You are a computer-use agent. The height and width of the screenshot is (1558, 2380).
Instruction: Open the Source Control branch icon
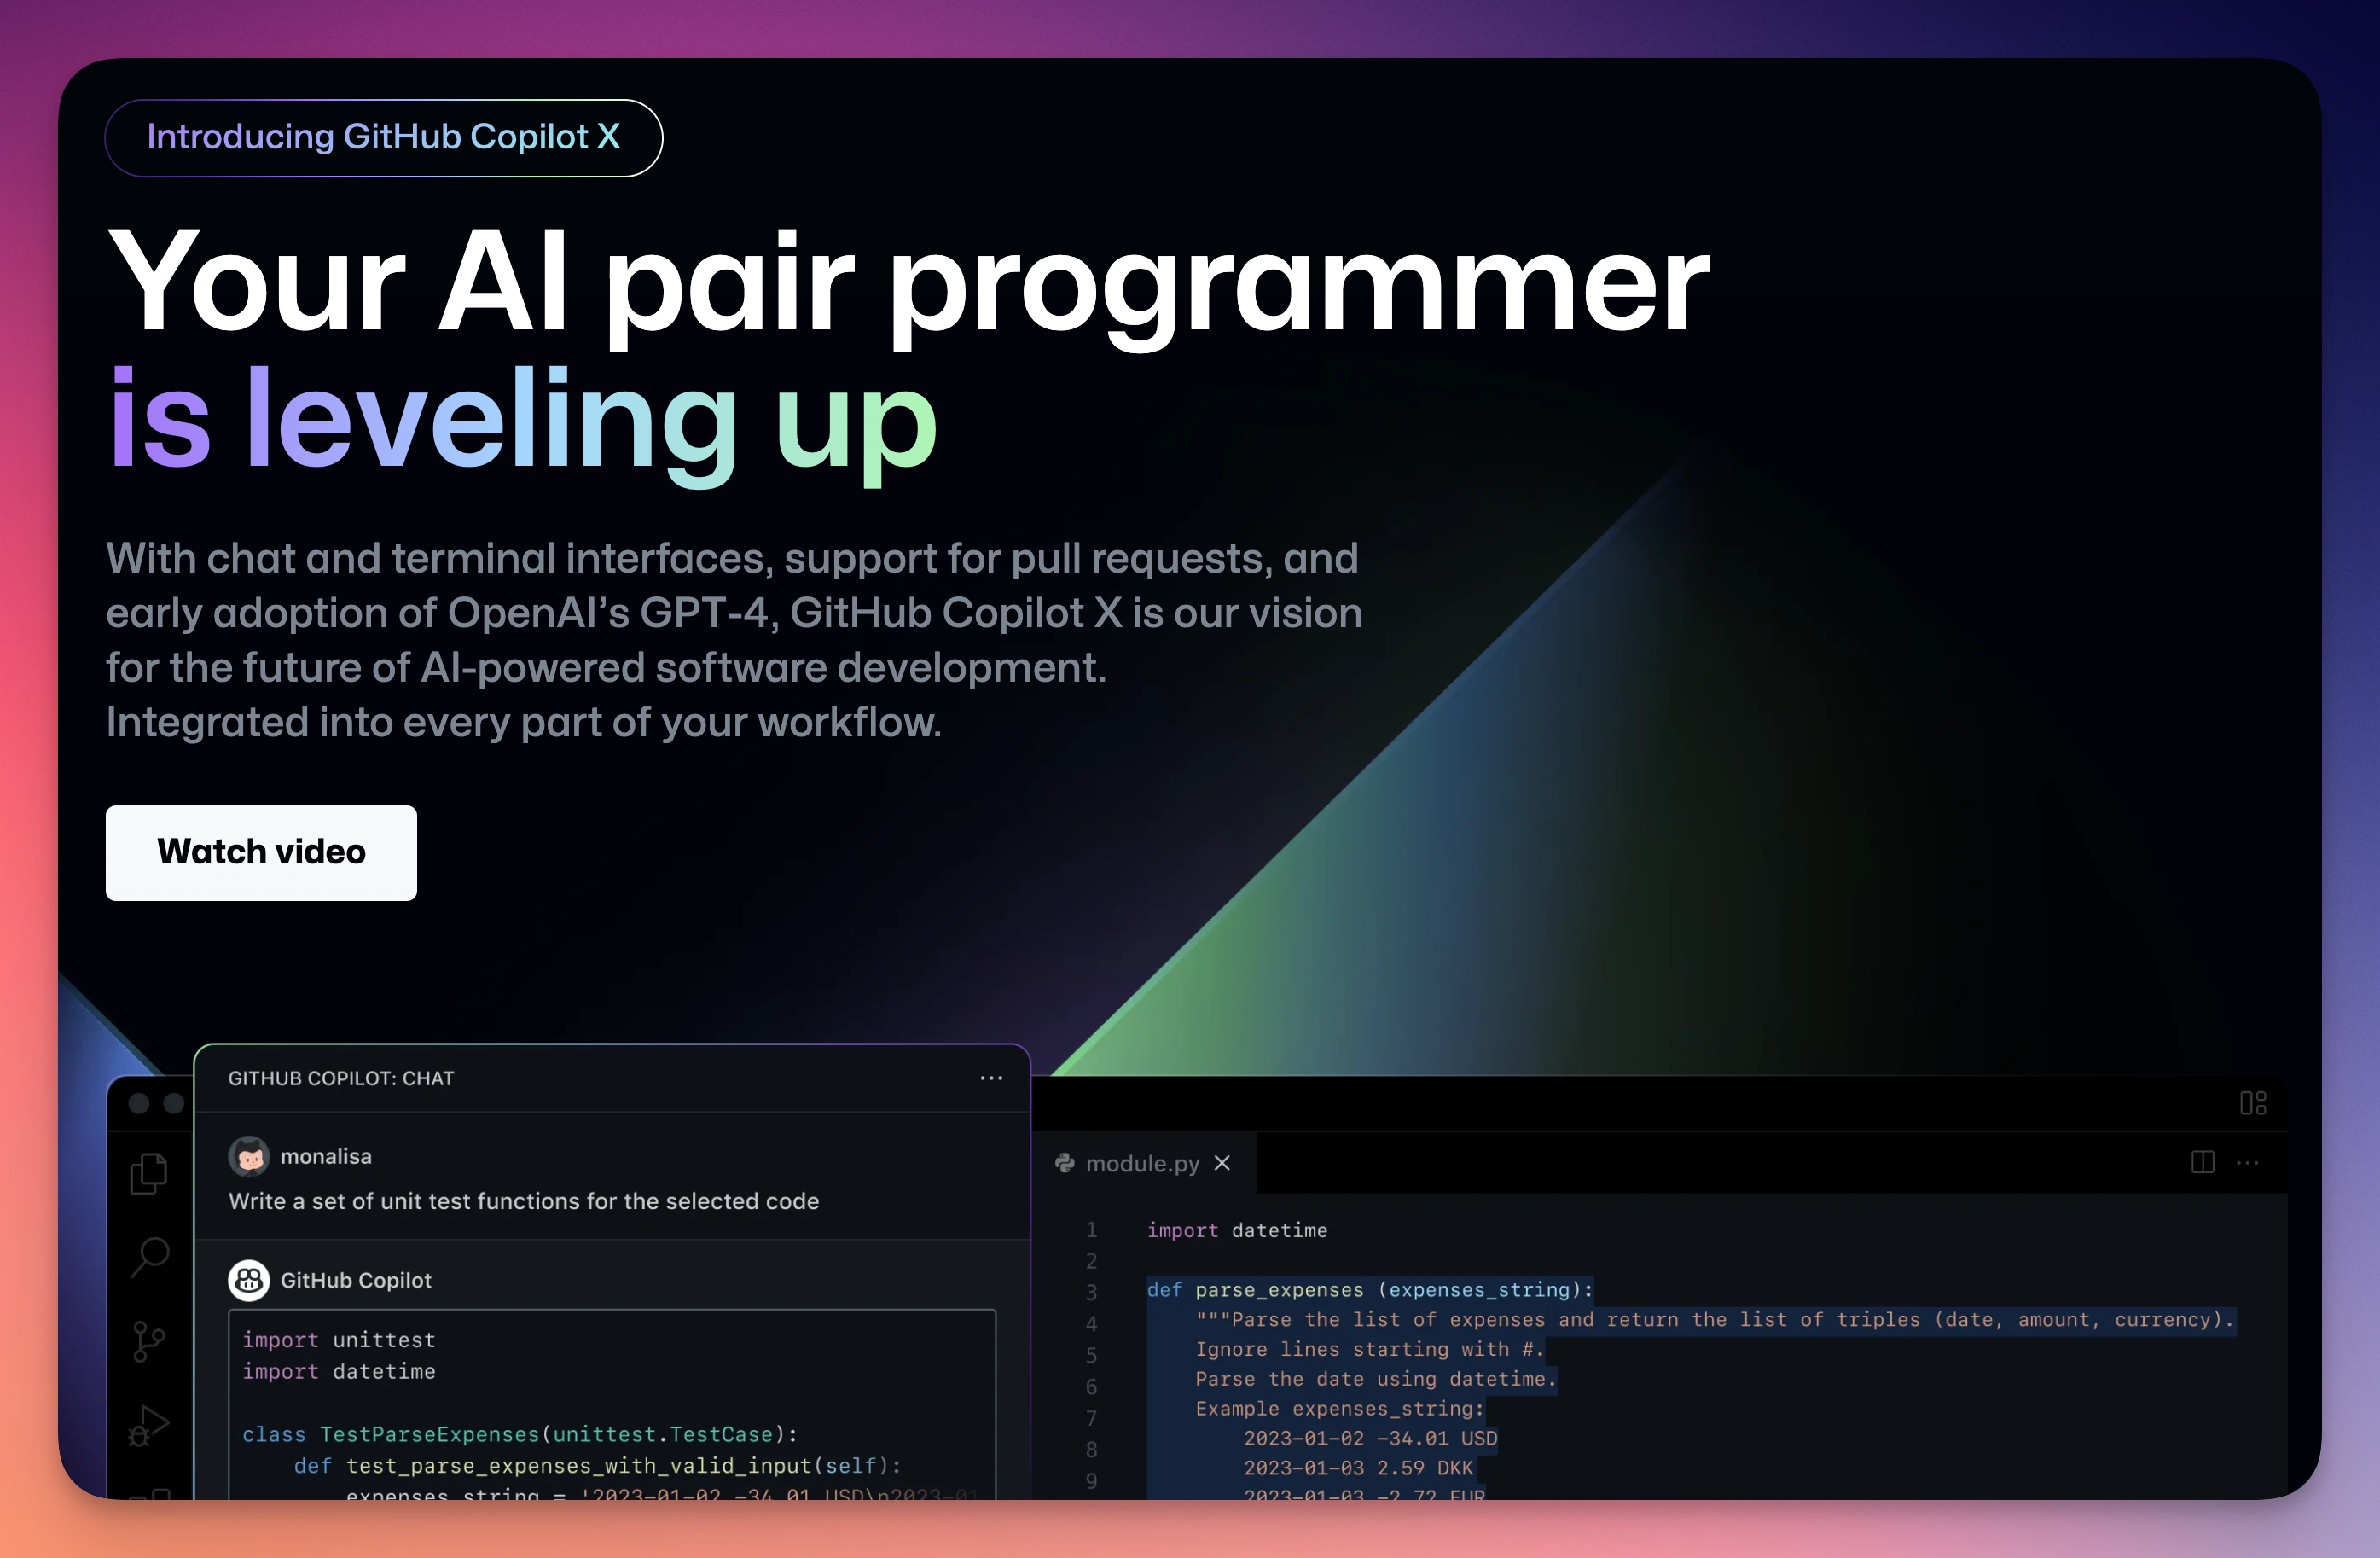149,1341
